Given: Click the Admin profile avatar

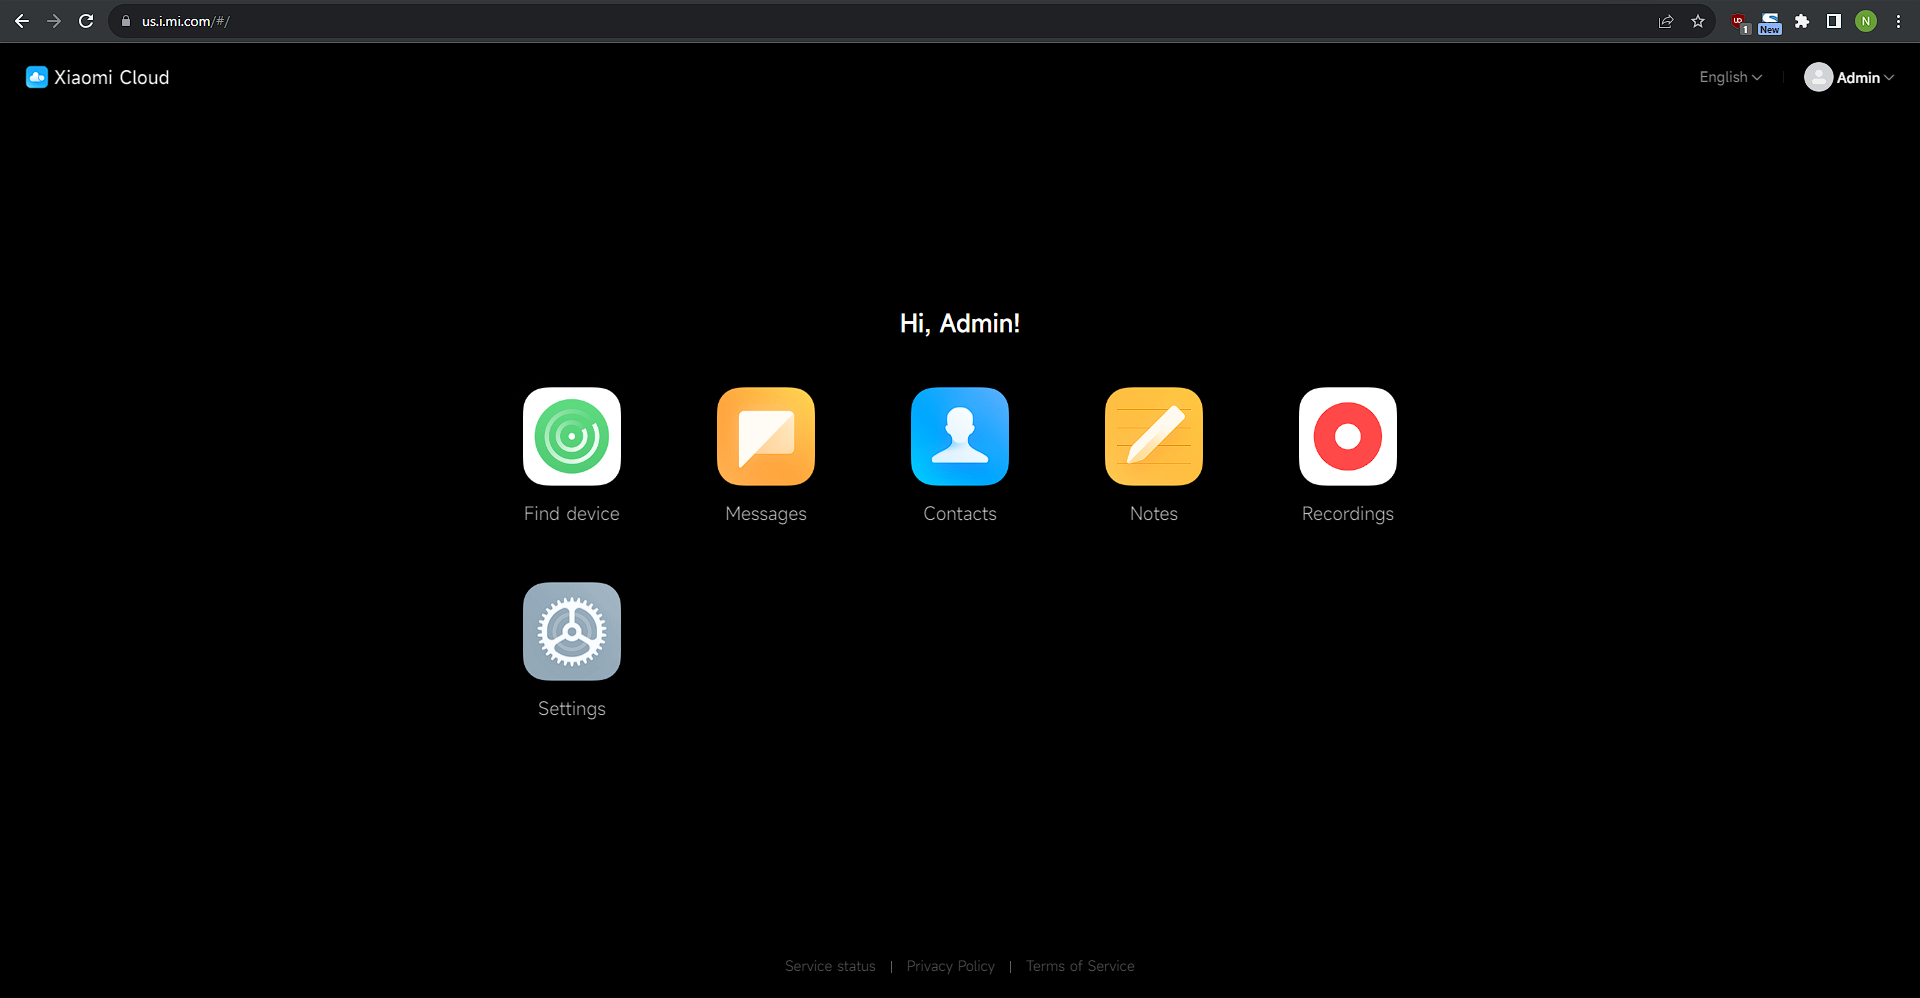Looking at the screenshot, I should pos(1818,77).
